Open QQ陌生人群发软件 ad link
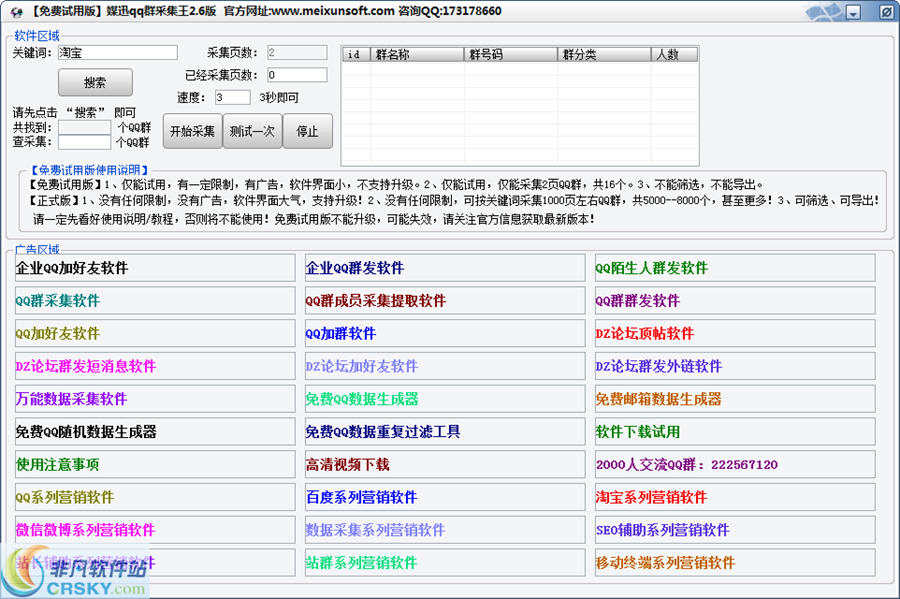This screenshot has height=599, width=900. tap(735, 268)
